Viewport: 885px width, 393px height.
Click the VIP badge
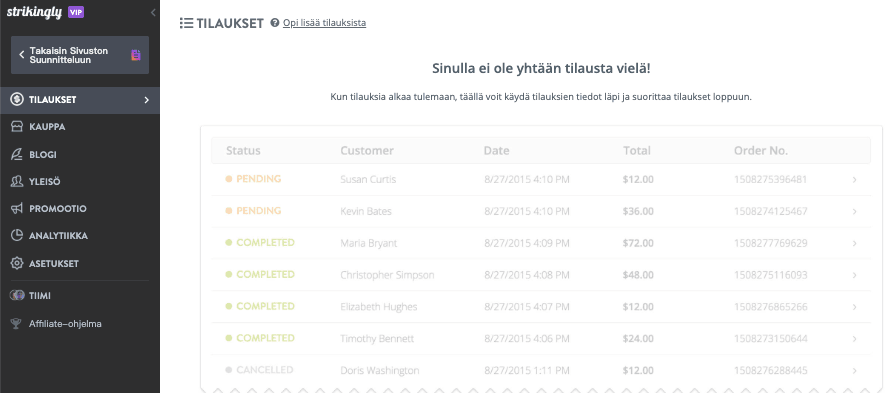click(76, 12)
